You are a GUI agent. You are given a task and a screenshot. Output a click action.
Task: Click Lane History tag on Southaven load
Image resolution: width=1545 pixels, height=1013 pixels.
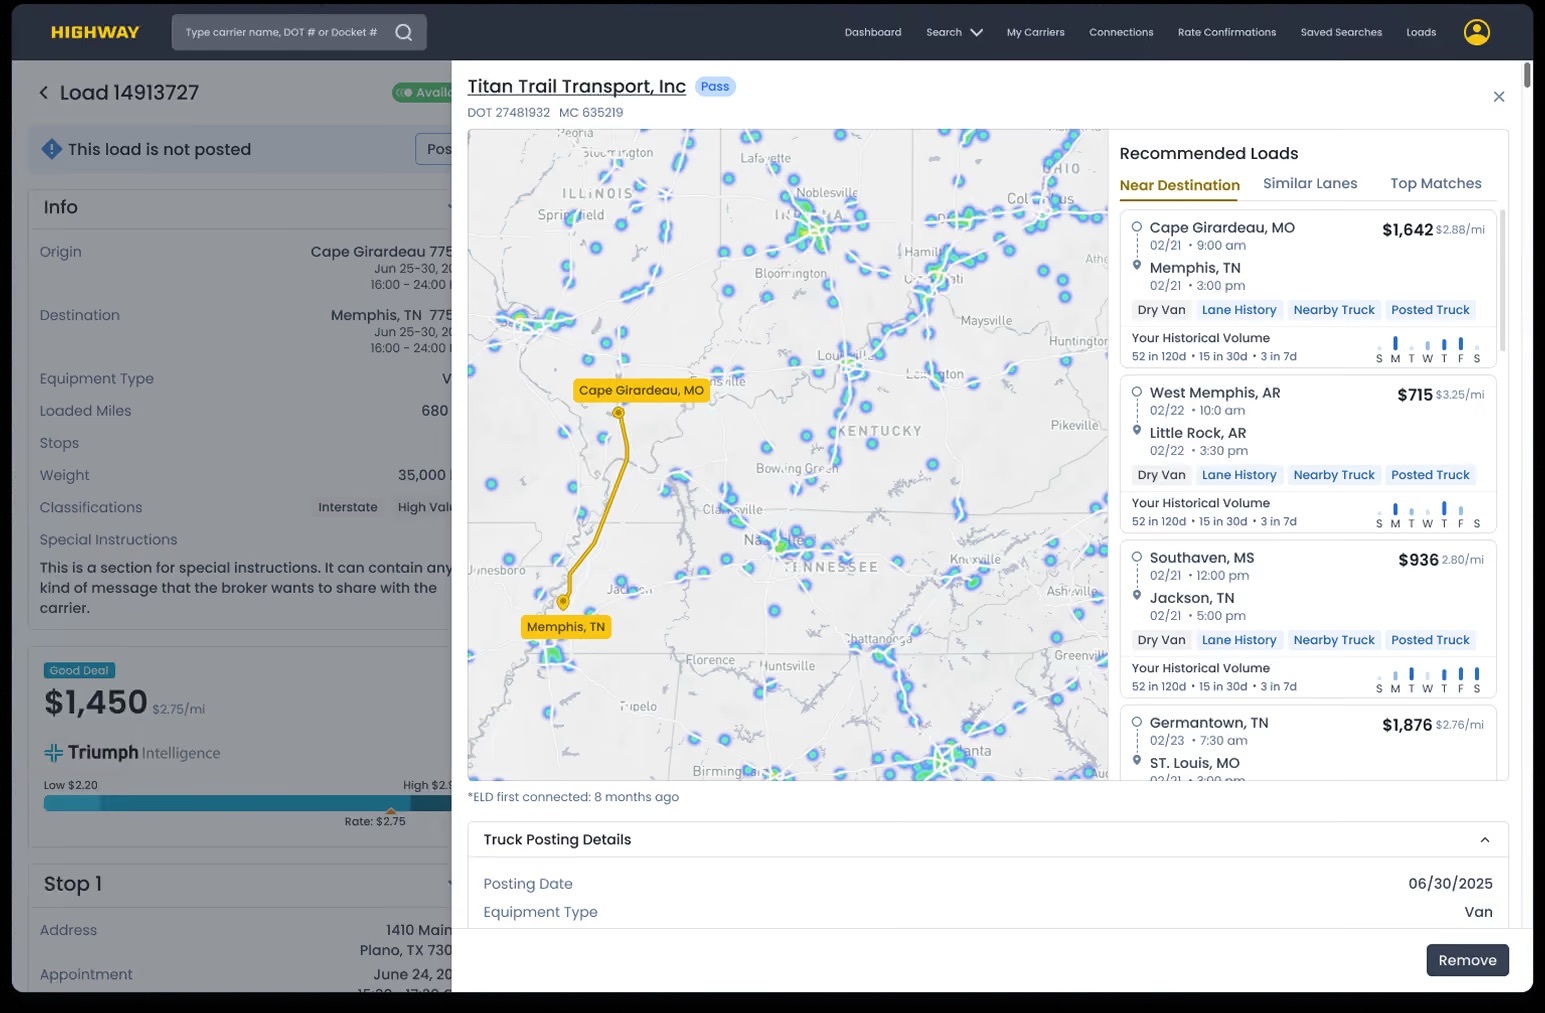[1239, 640]
